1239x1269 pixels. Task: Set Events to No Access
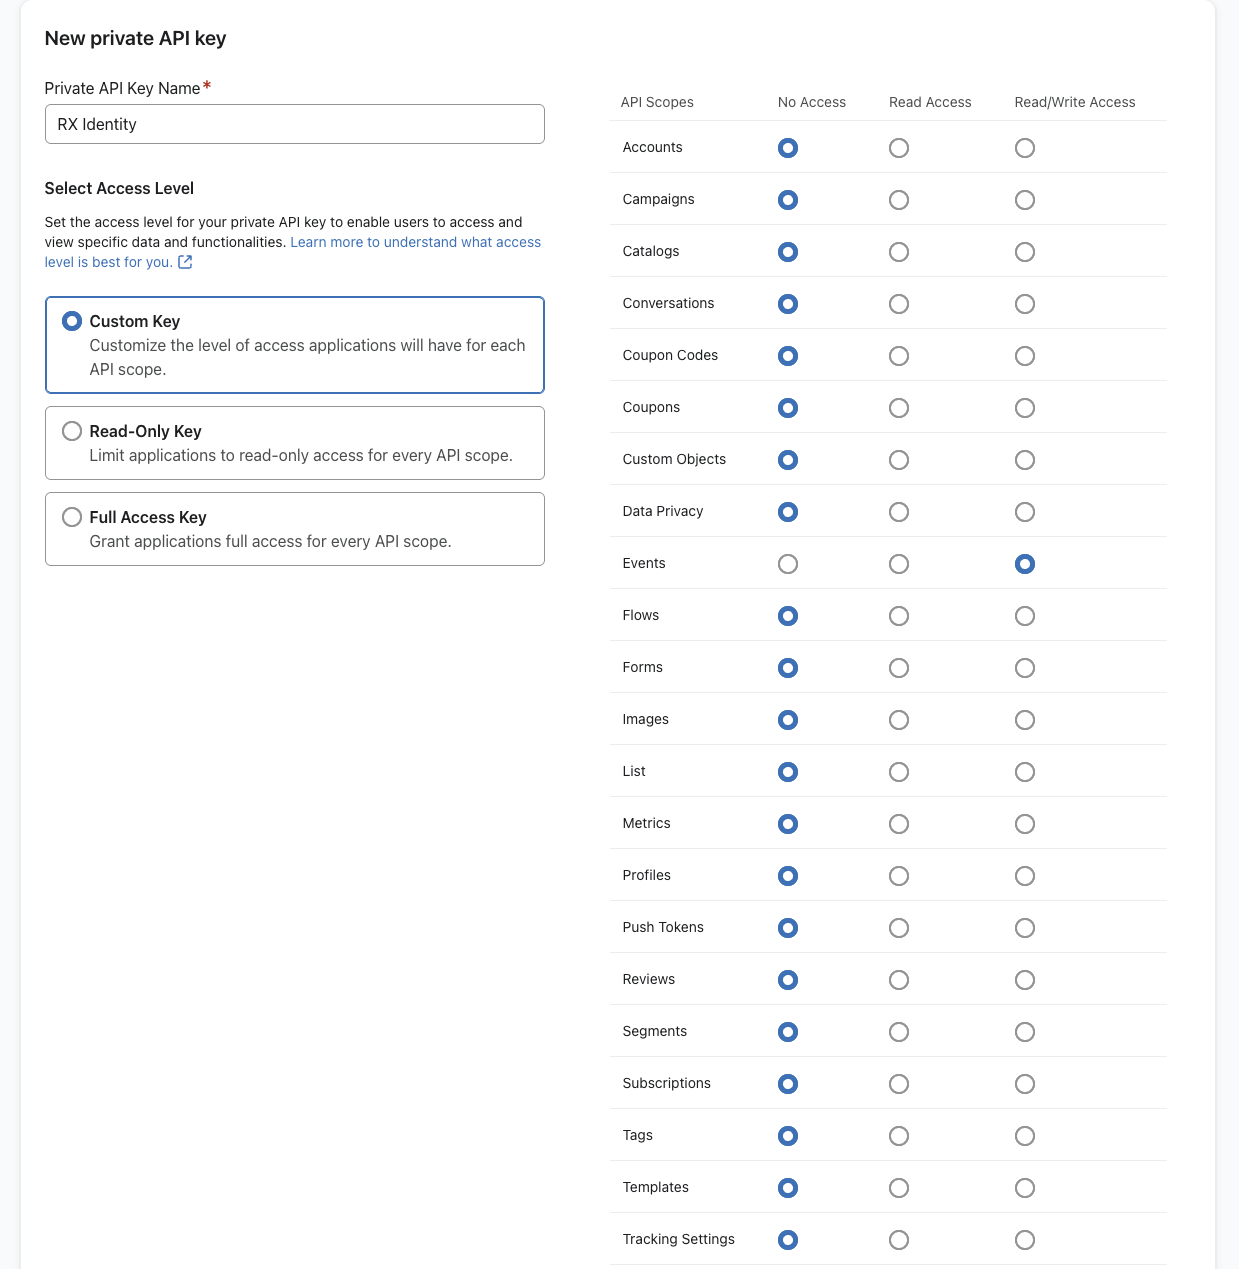click(x=788, y=564)
